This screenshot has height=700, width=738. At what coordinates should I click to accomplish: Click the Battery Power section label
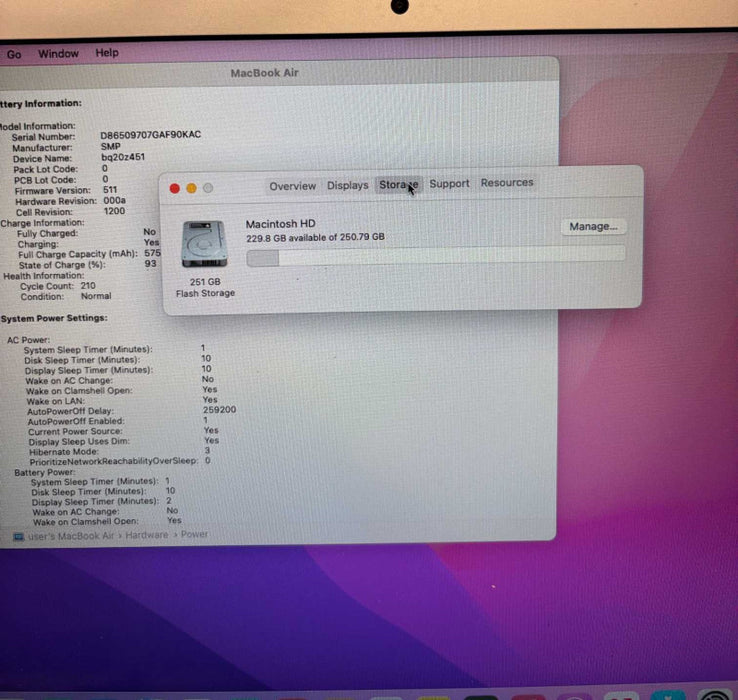point(44,472)
